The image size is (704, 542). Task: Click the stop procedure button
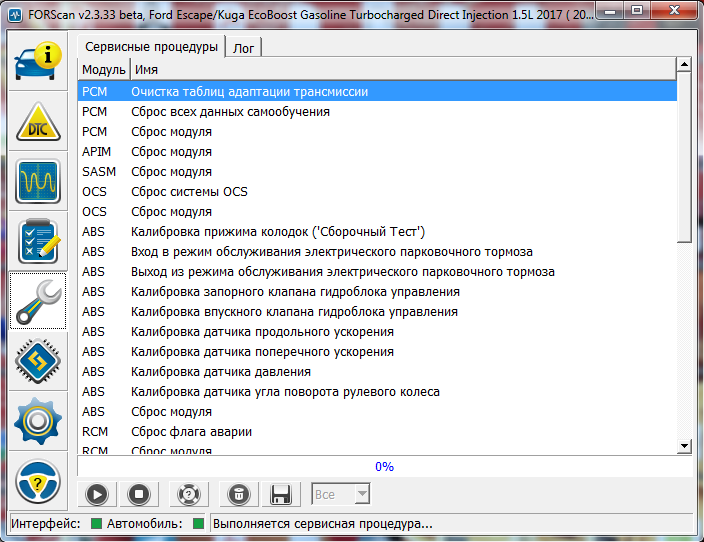click(x=139, y=494)
